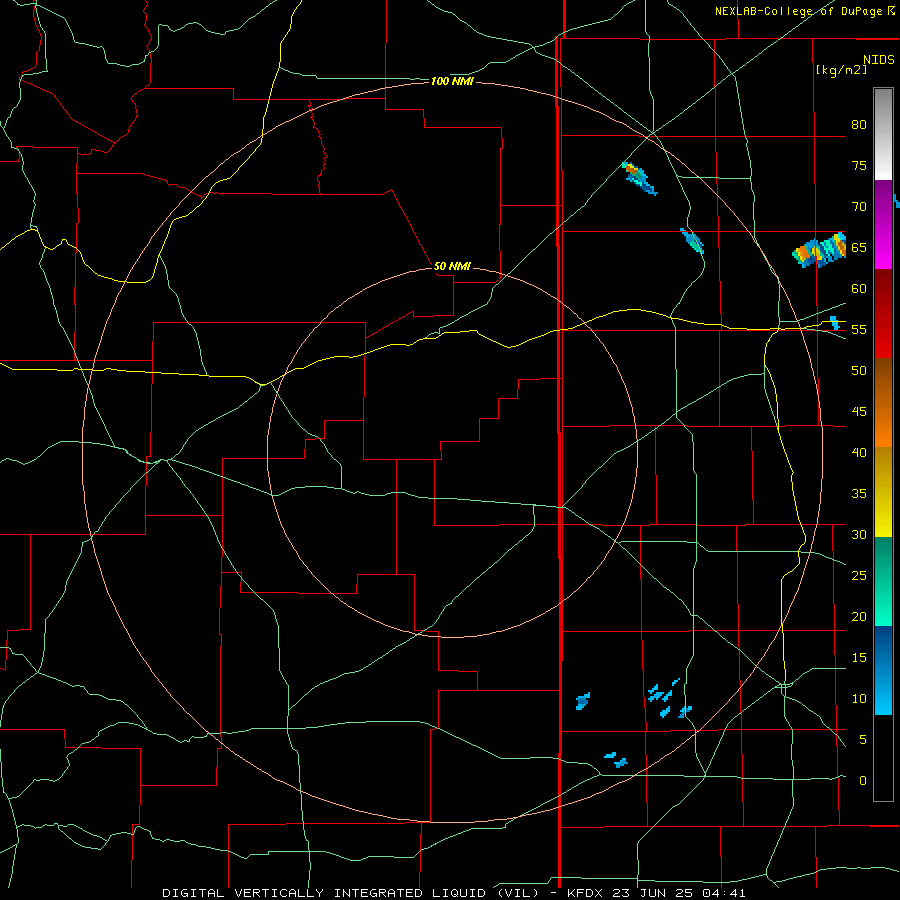Click the kg/m2 unit label

(841, 70)
